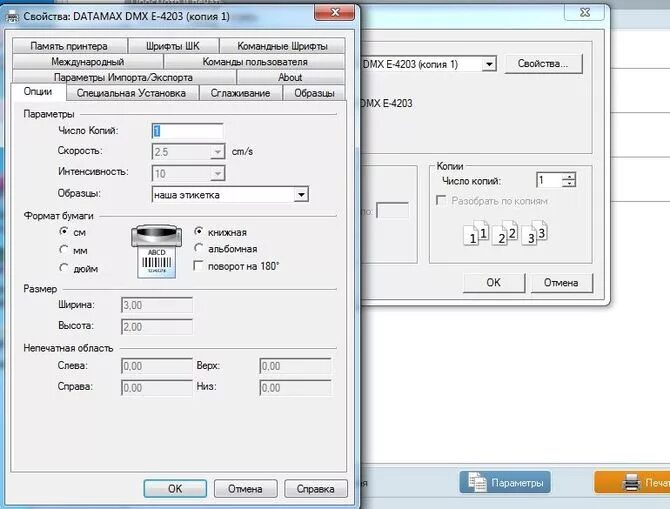Viewport: 670px width, 509px height.
Task: Close the properties dialog with the red X
Action: coord(335,12)
